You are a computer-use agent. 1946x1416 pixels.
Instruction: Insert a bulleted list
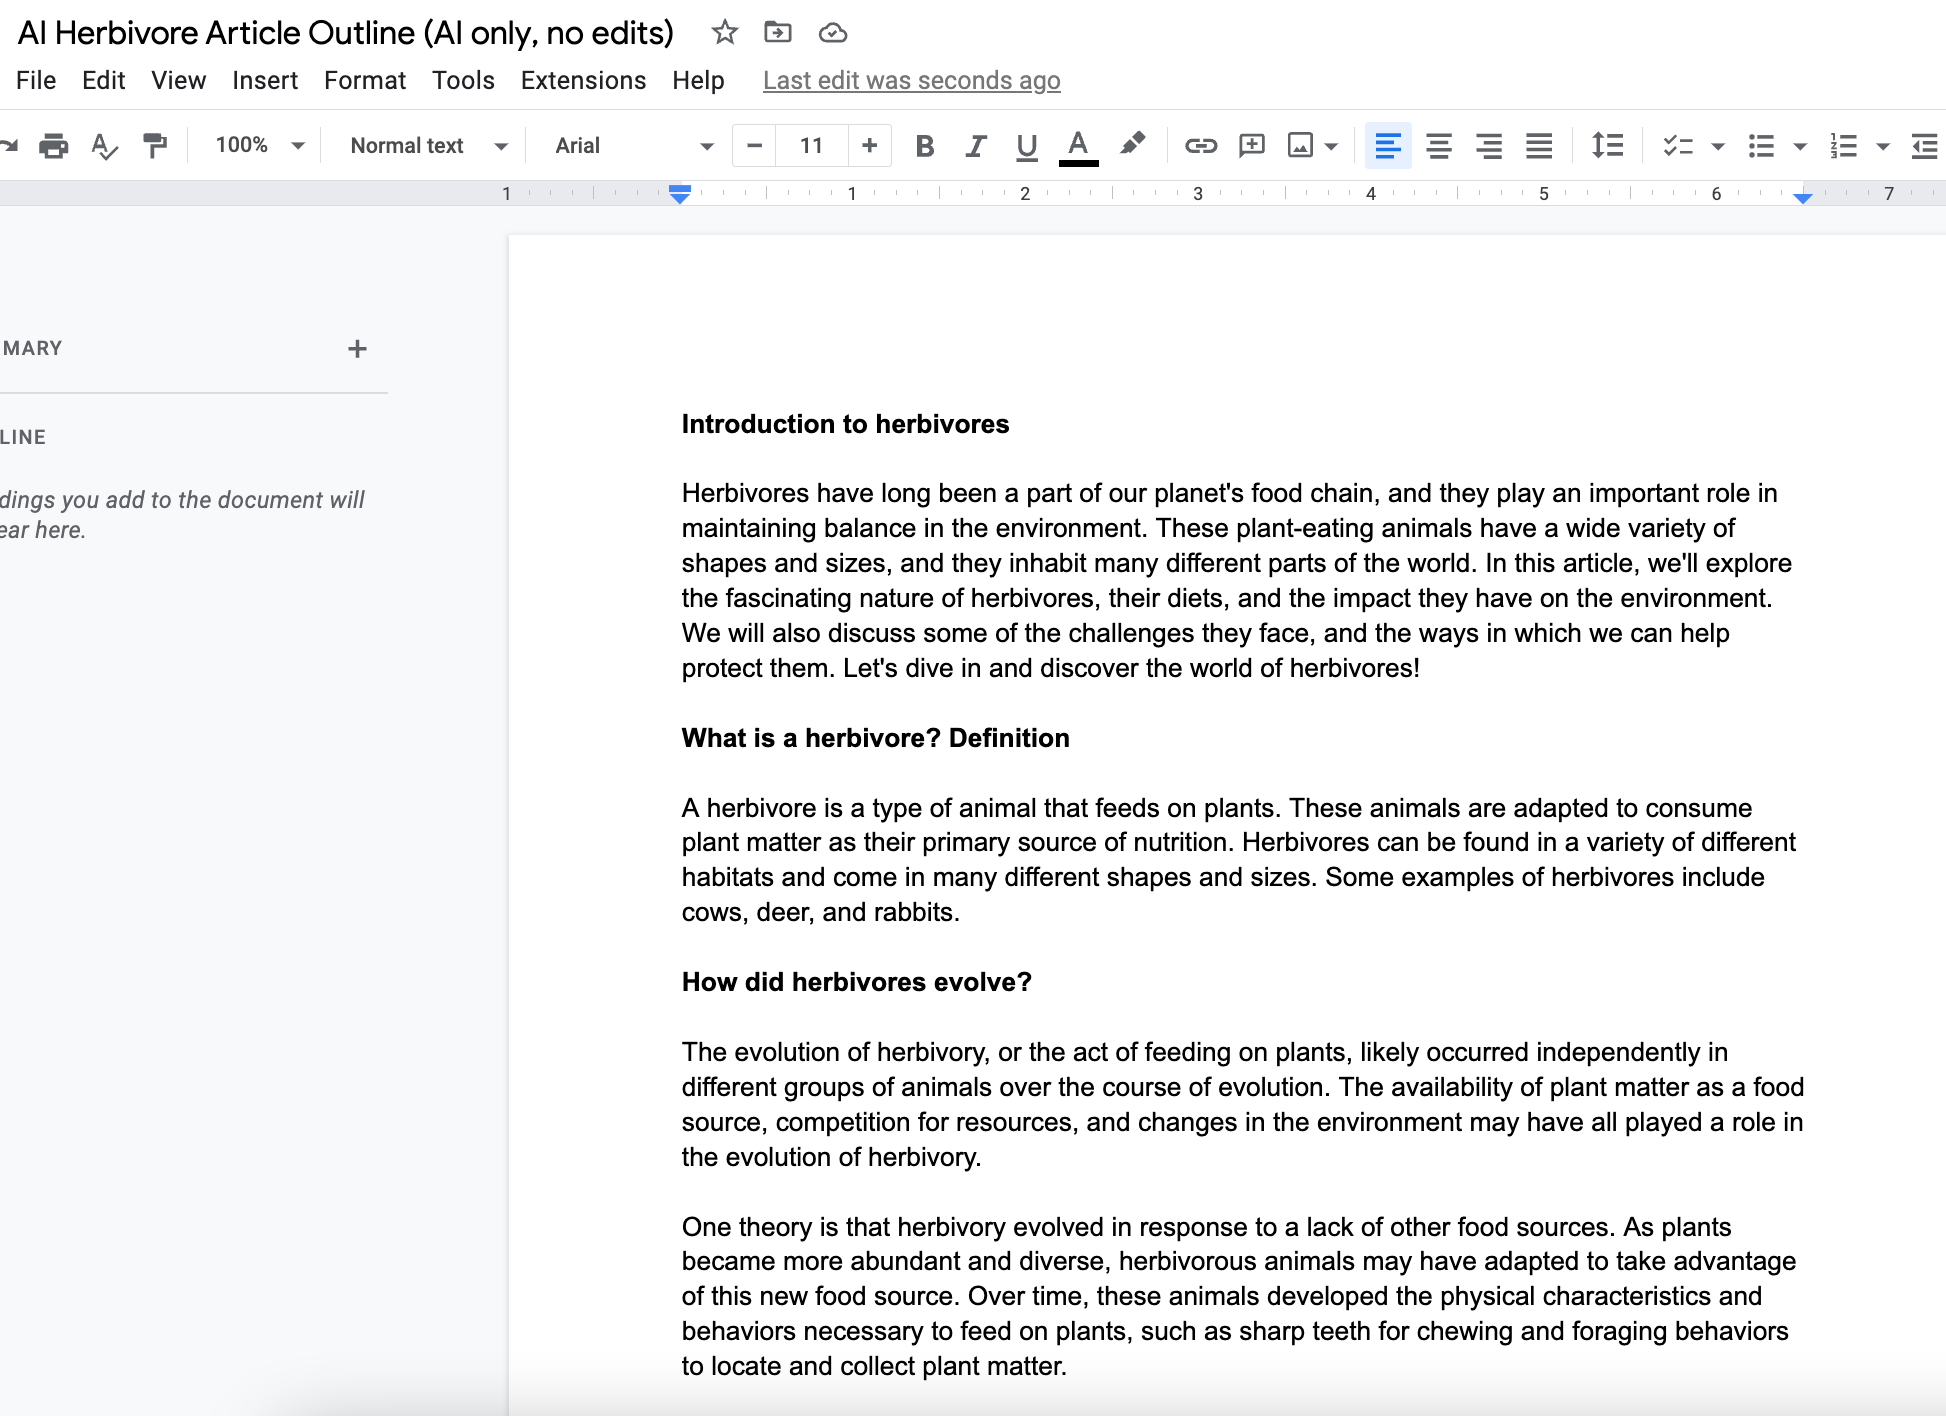click(1761, 146)
